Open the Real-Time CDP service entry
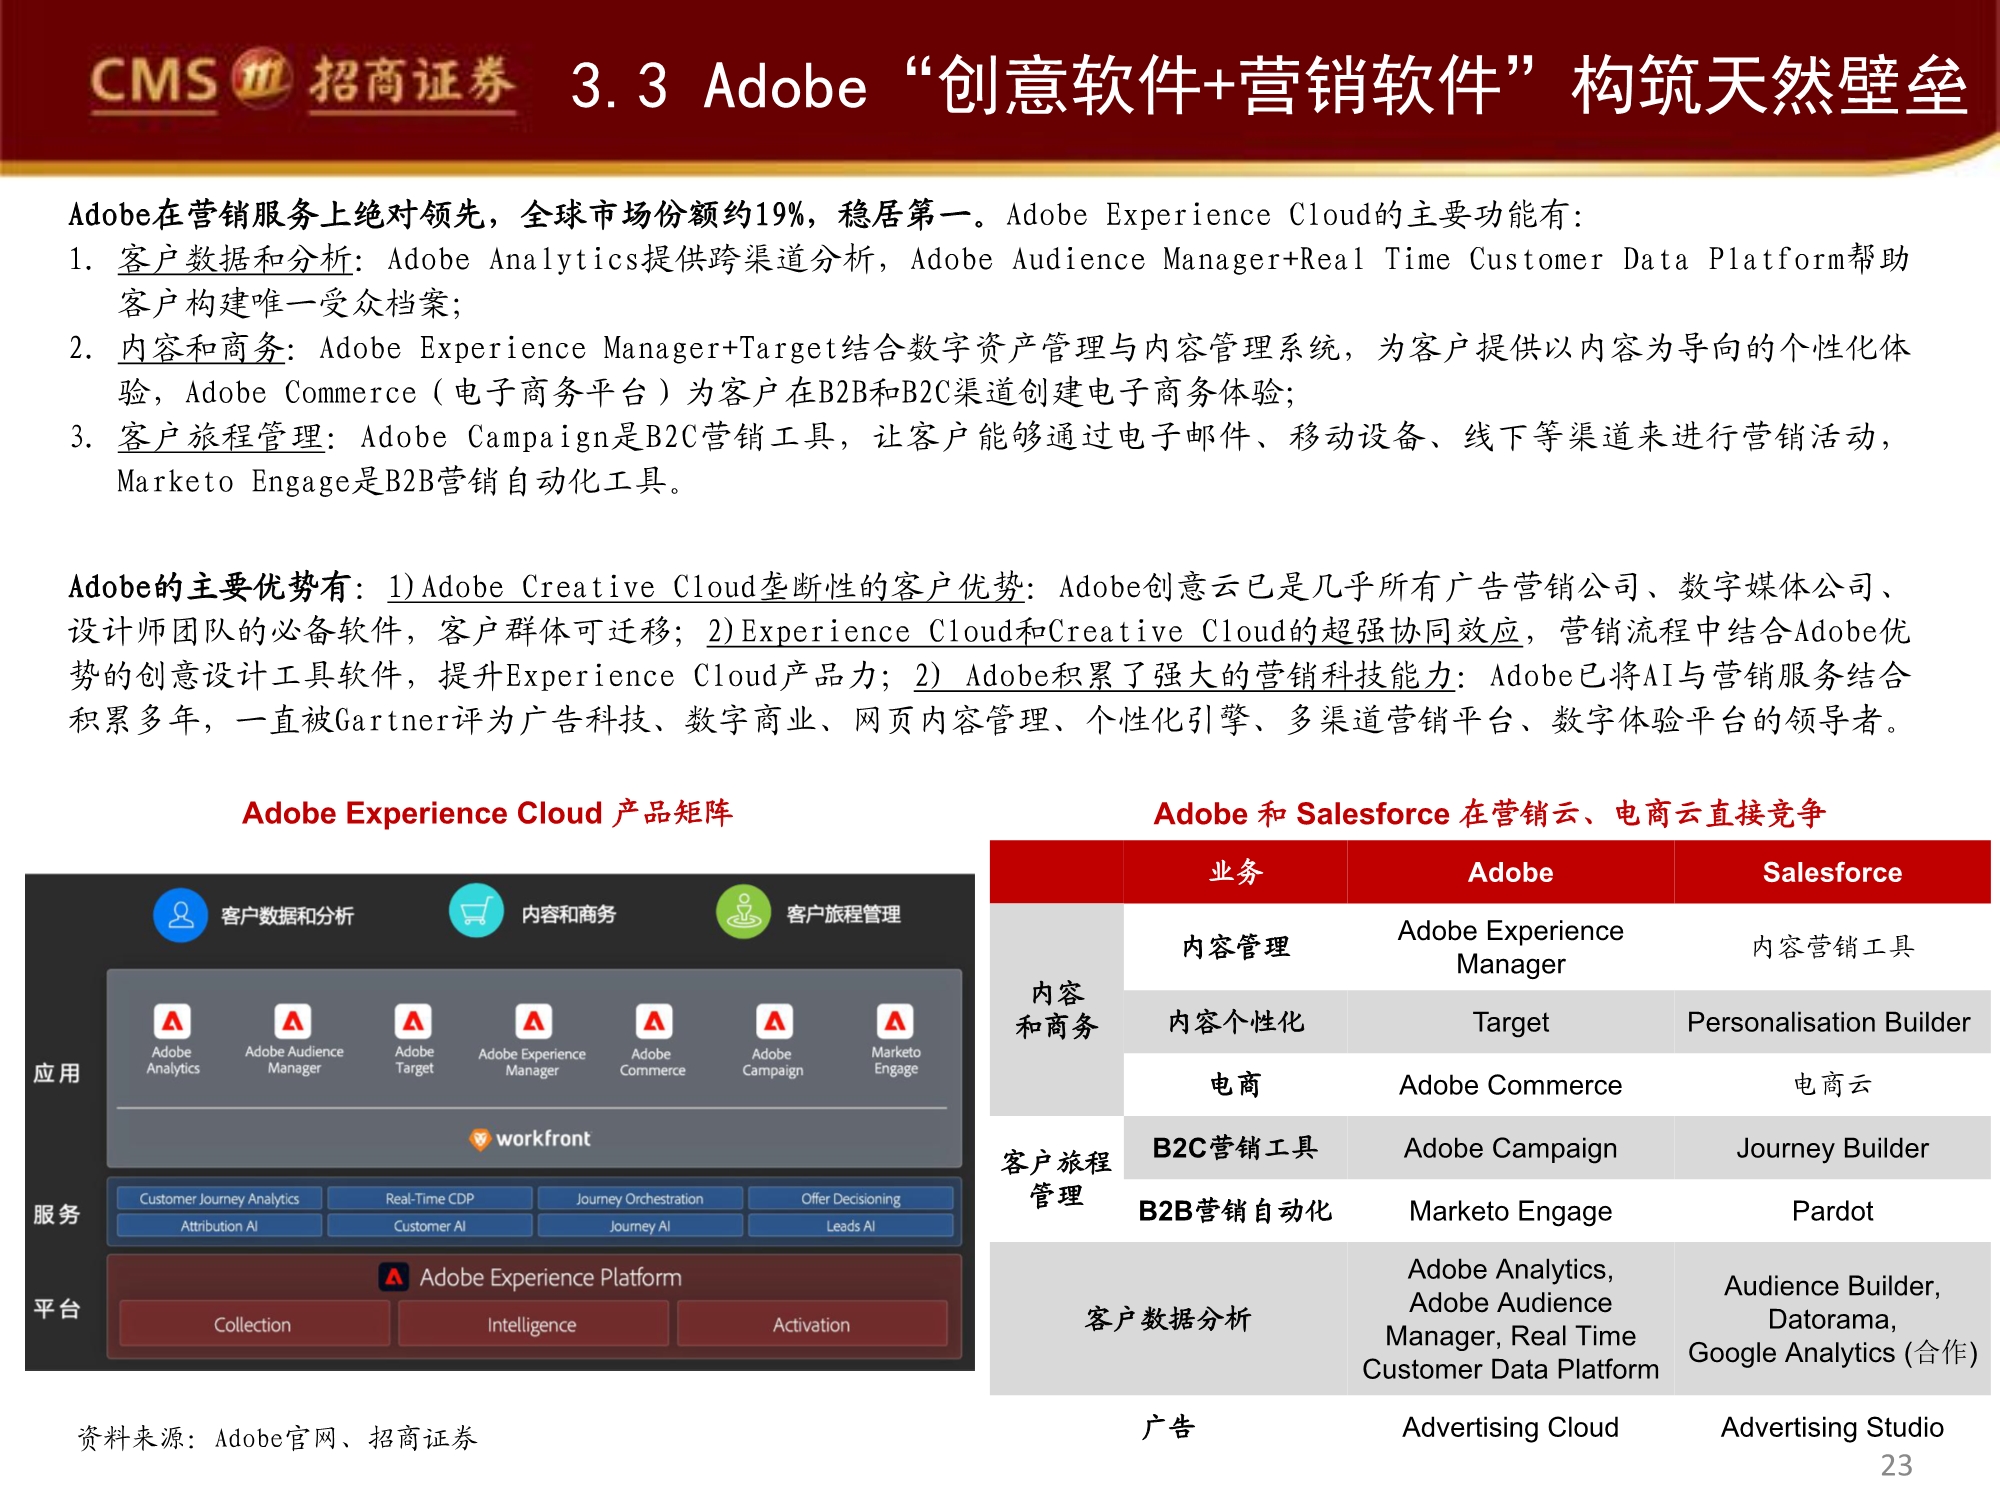Screen dimensions: 2000x1500 [x=430, y=1197]
